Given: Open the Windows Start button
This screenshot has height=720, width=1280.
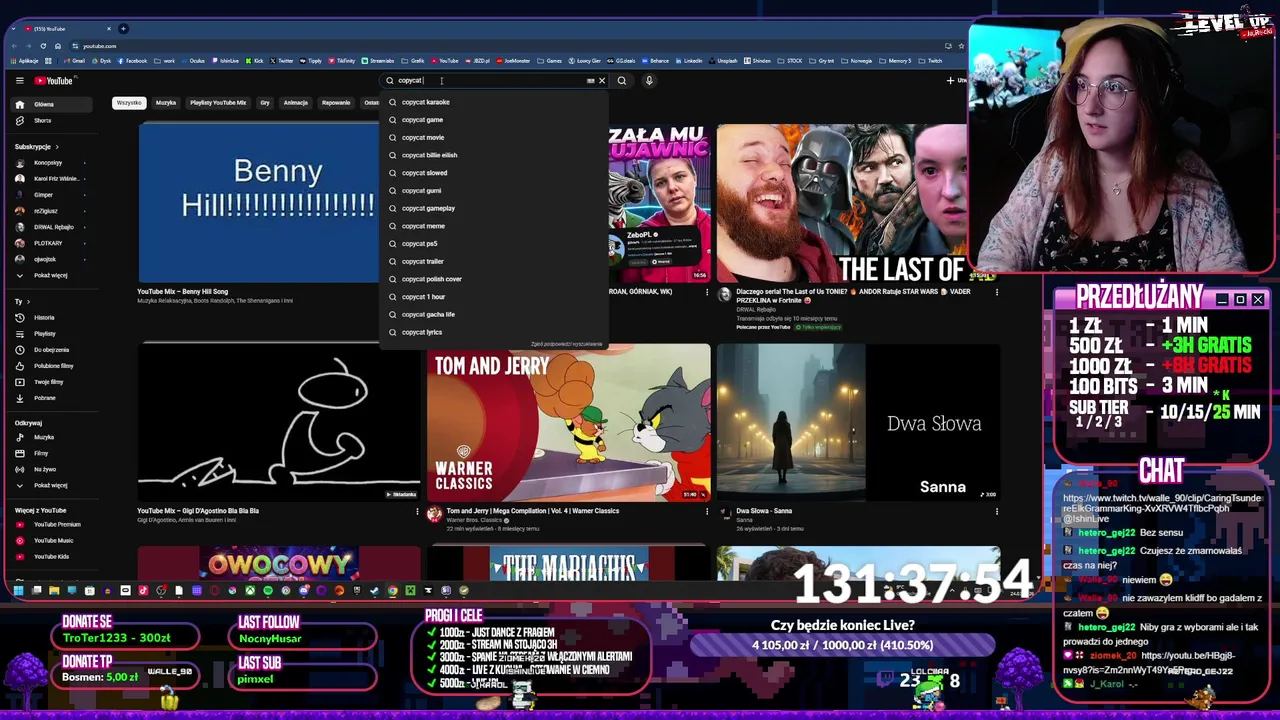Looking at the screenshot, I should 18,591.
